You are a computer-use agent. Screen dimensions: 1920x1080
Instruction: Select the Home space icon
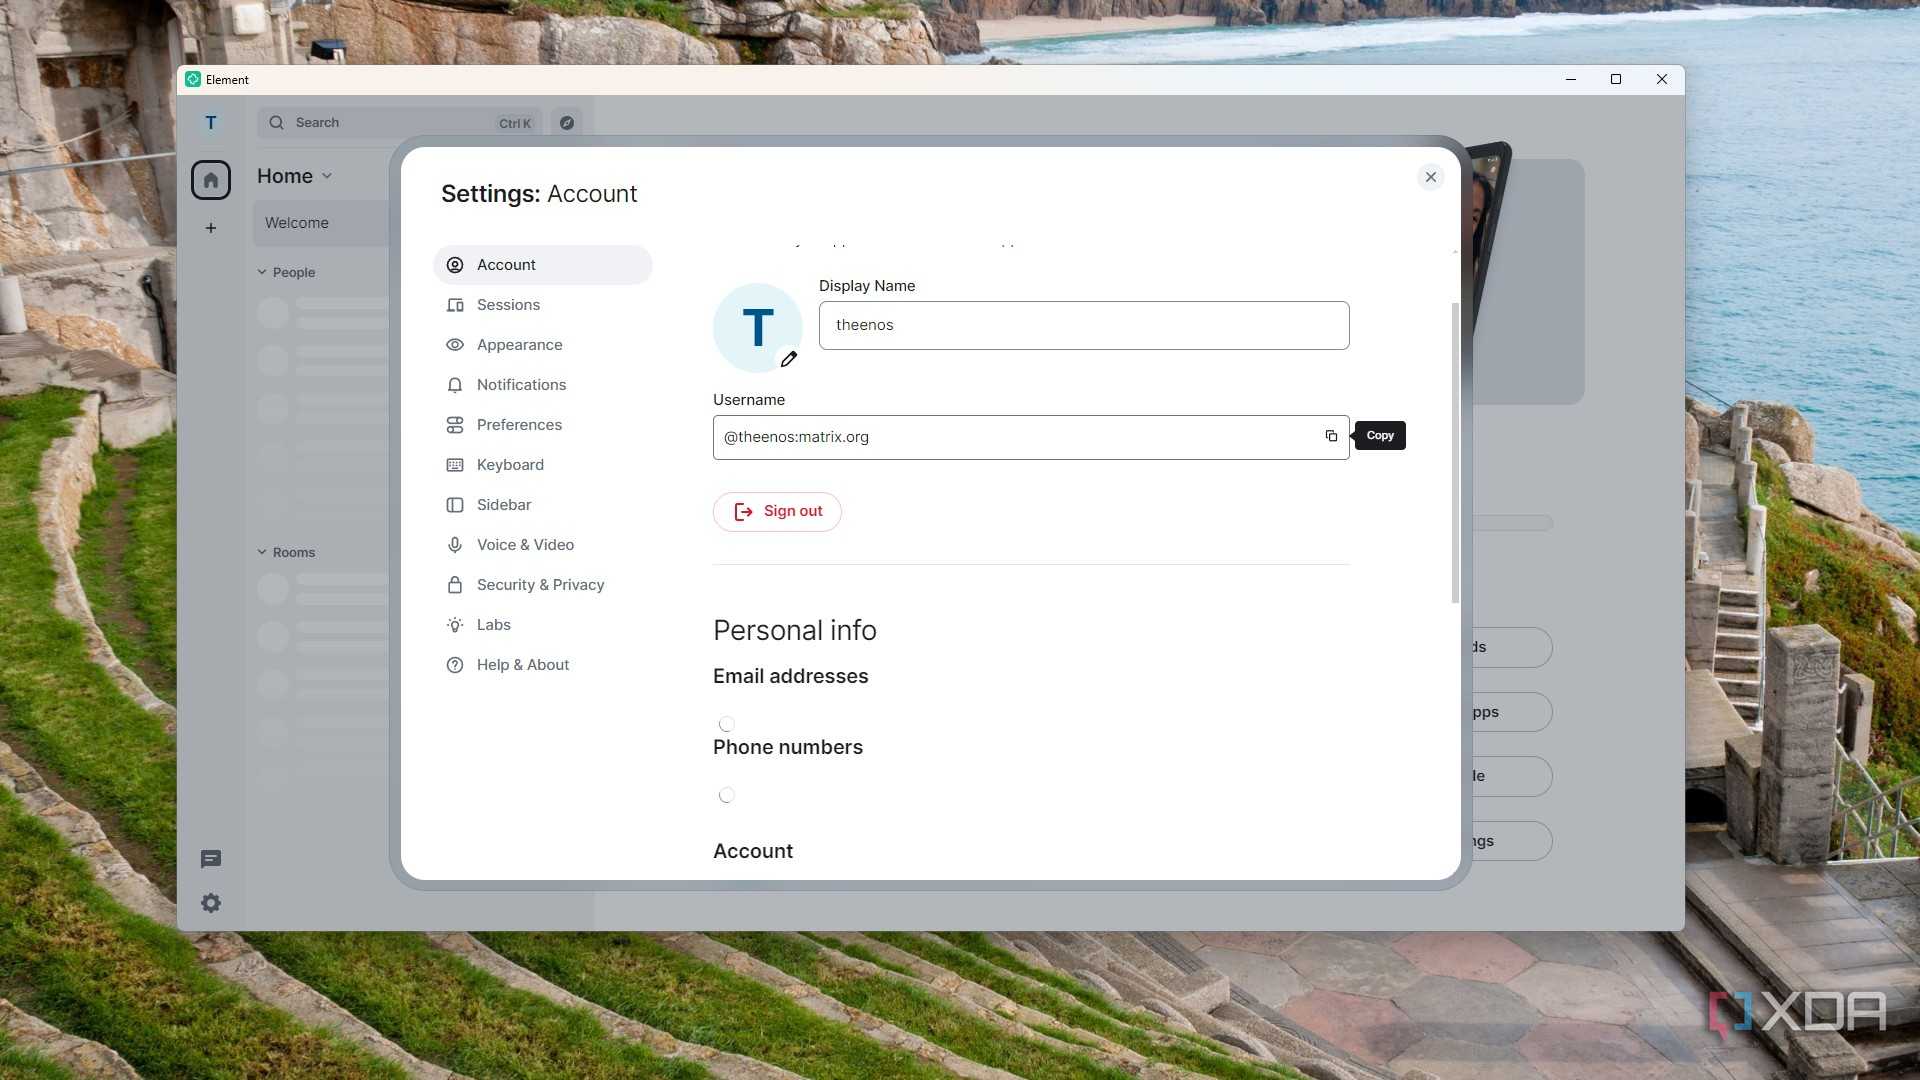point(211,180)
